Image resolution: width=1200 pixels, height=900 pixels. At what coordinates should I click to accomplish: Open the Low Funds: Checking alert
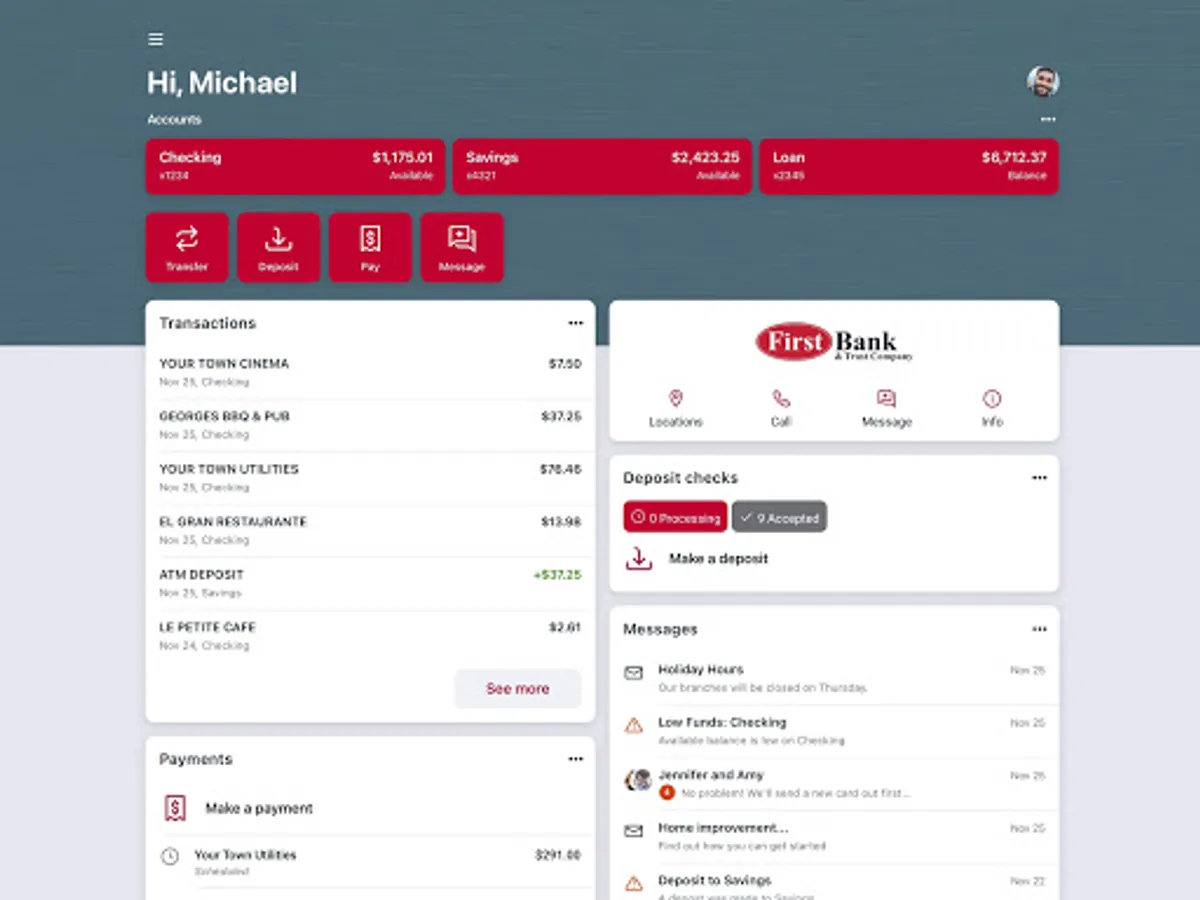[x=834, y=731]
